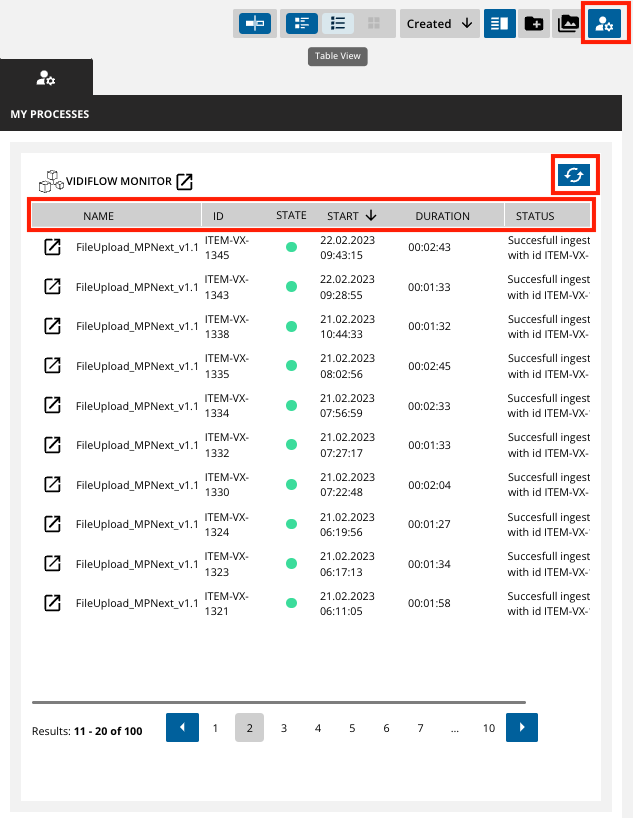This screenshot has width=633, height=818.
Task: Go to page 3 of results
Action: 284,728
